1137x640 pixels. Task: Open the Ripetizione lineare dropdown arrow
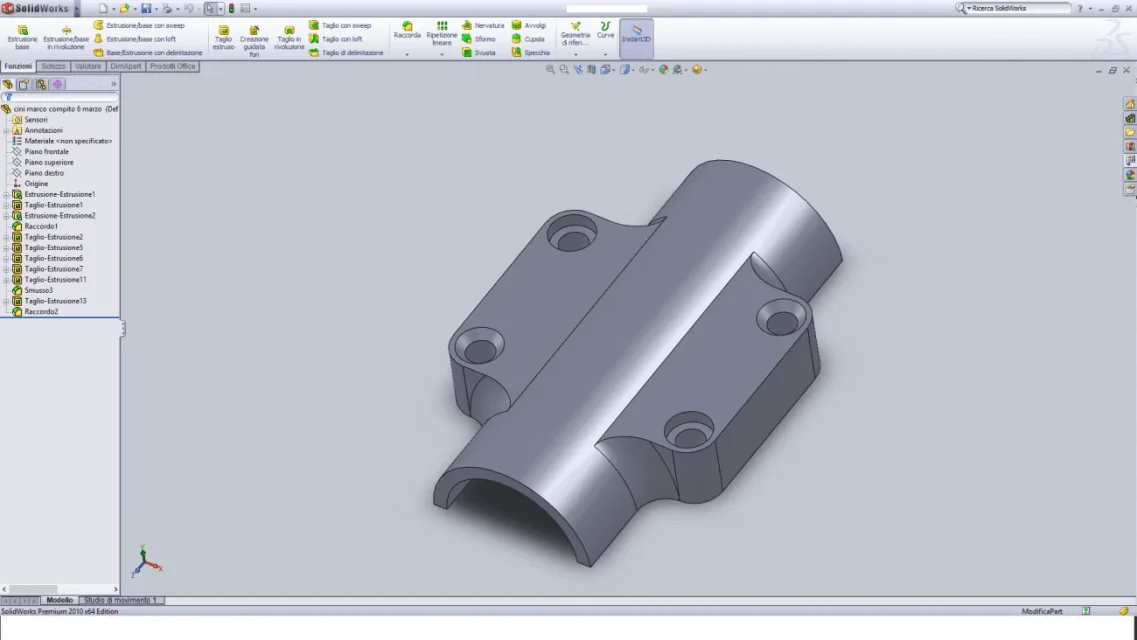(x=442, y=54)
